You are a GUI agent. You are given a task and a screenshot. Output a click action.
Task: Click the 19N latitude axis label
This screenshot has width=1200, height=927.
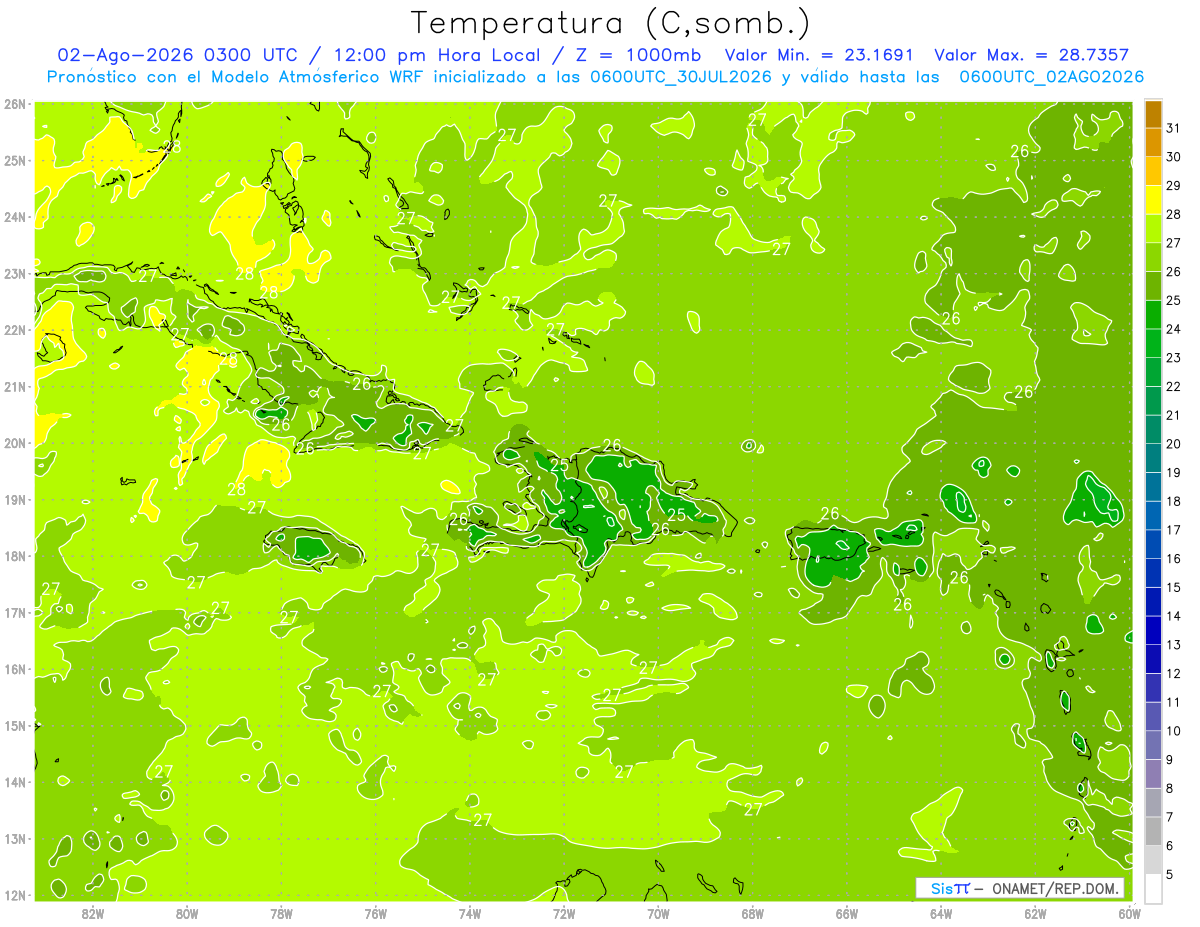coord(15,499)
